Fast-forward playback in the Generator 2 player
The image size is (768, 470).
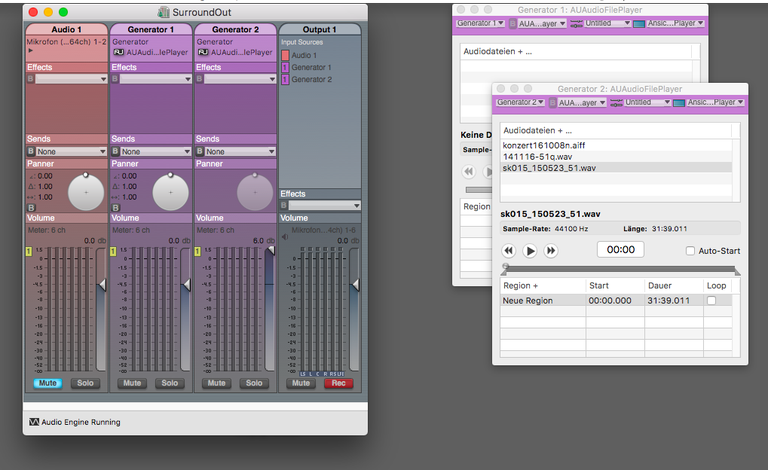click(x=551, y=251)
